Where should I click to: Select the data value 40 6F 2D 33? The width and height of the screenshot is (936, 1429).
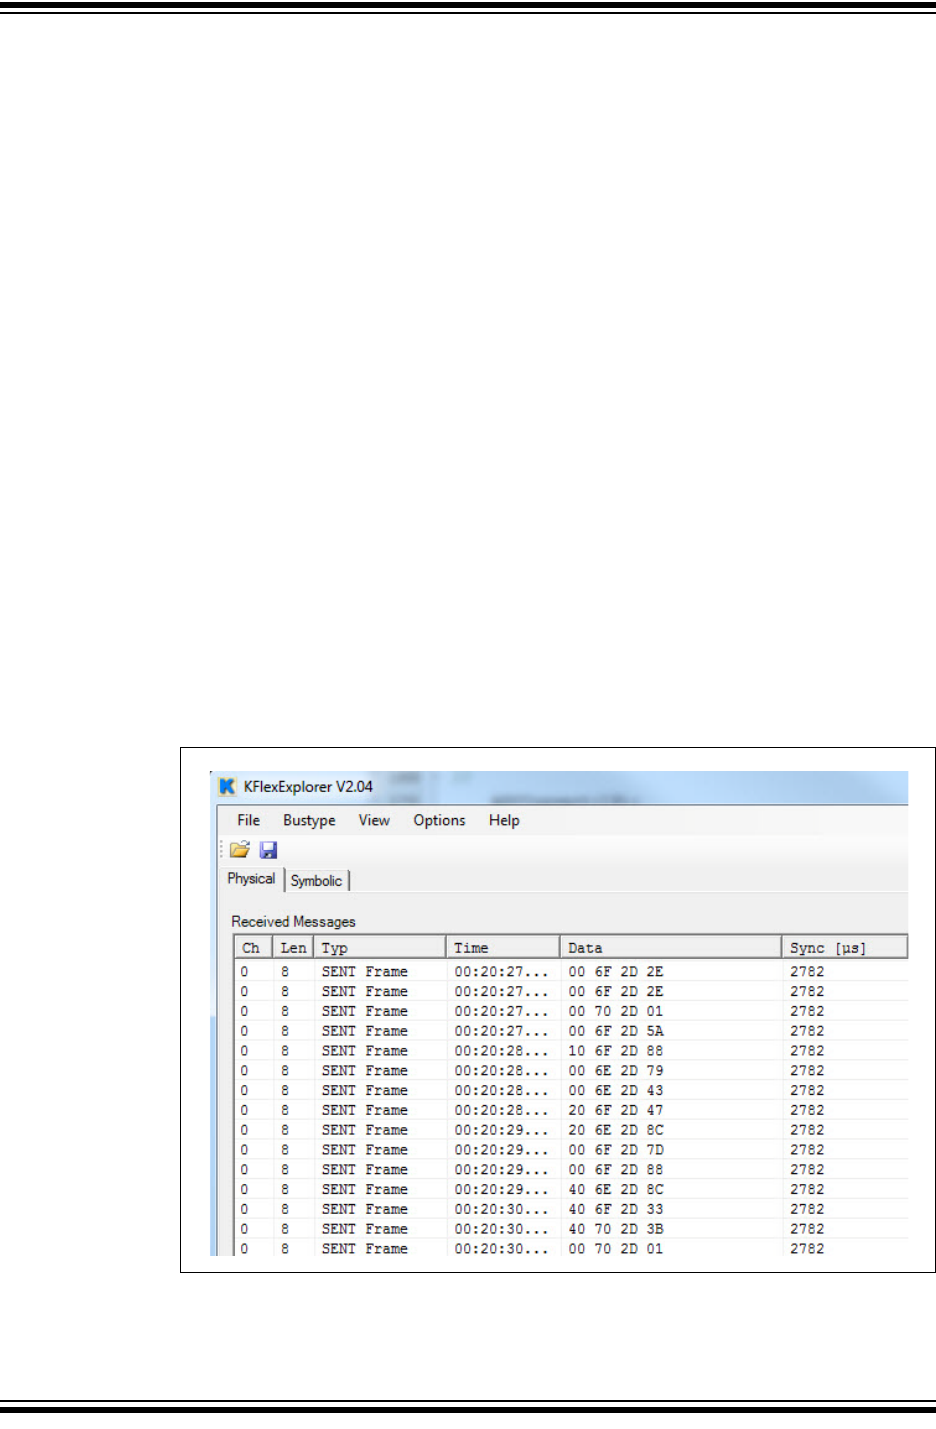616,1209
